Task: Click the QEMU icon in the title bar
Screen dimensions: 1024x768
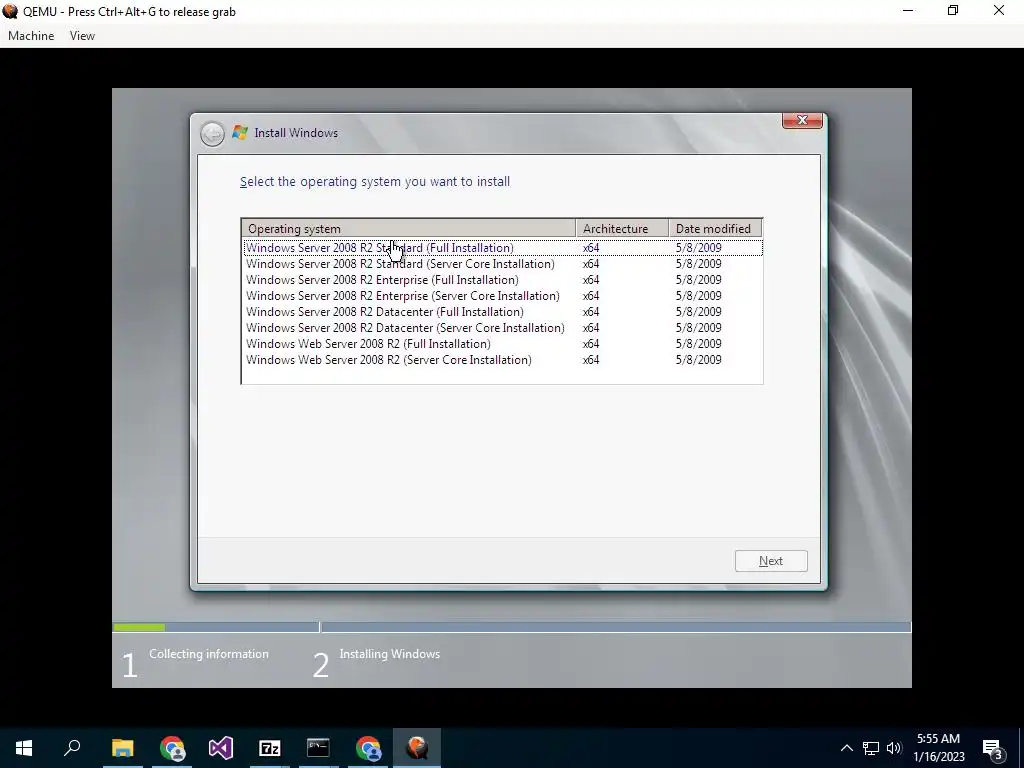Action: tap(10, 11)
